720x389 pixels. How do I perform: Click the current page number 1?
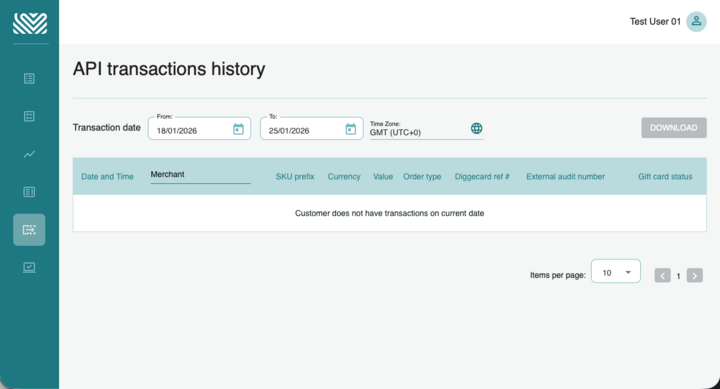[x=678, y=276]
